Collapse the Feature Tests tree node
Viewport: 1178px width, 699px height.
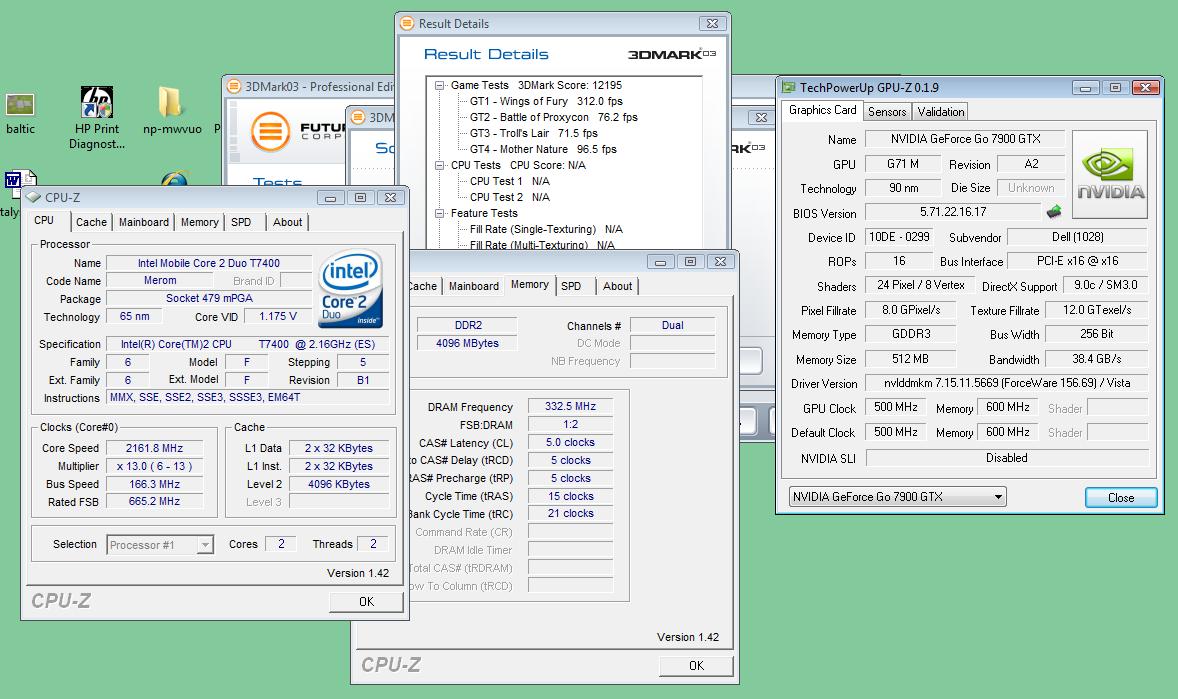pyautogui.click(x=439, y=213)
